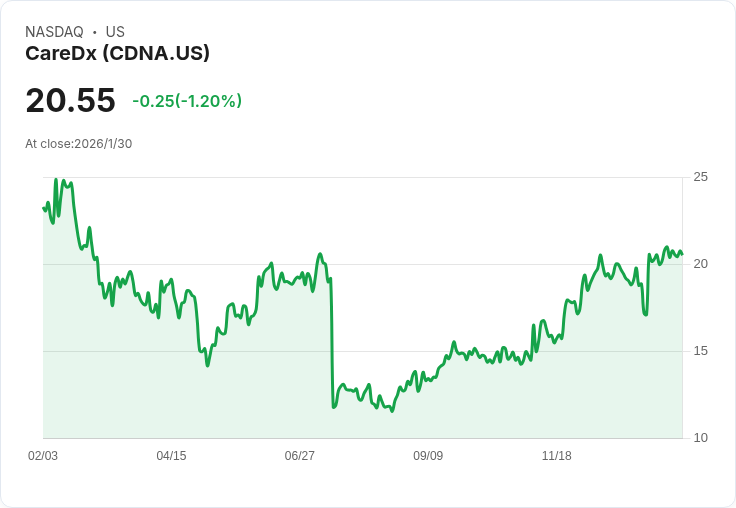Select the CareDx (CDNA.US) title
Image resolution: width=736 pixels, height=508 pixels.
[x=117, y=53]
